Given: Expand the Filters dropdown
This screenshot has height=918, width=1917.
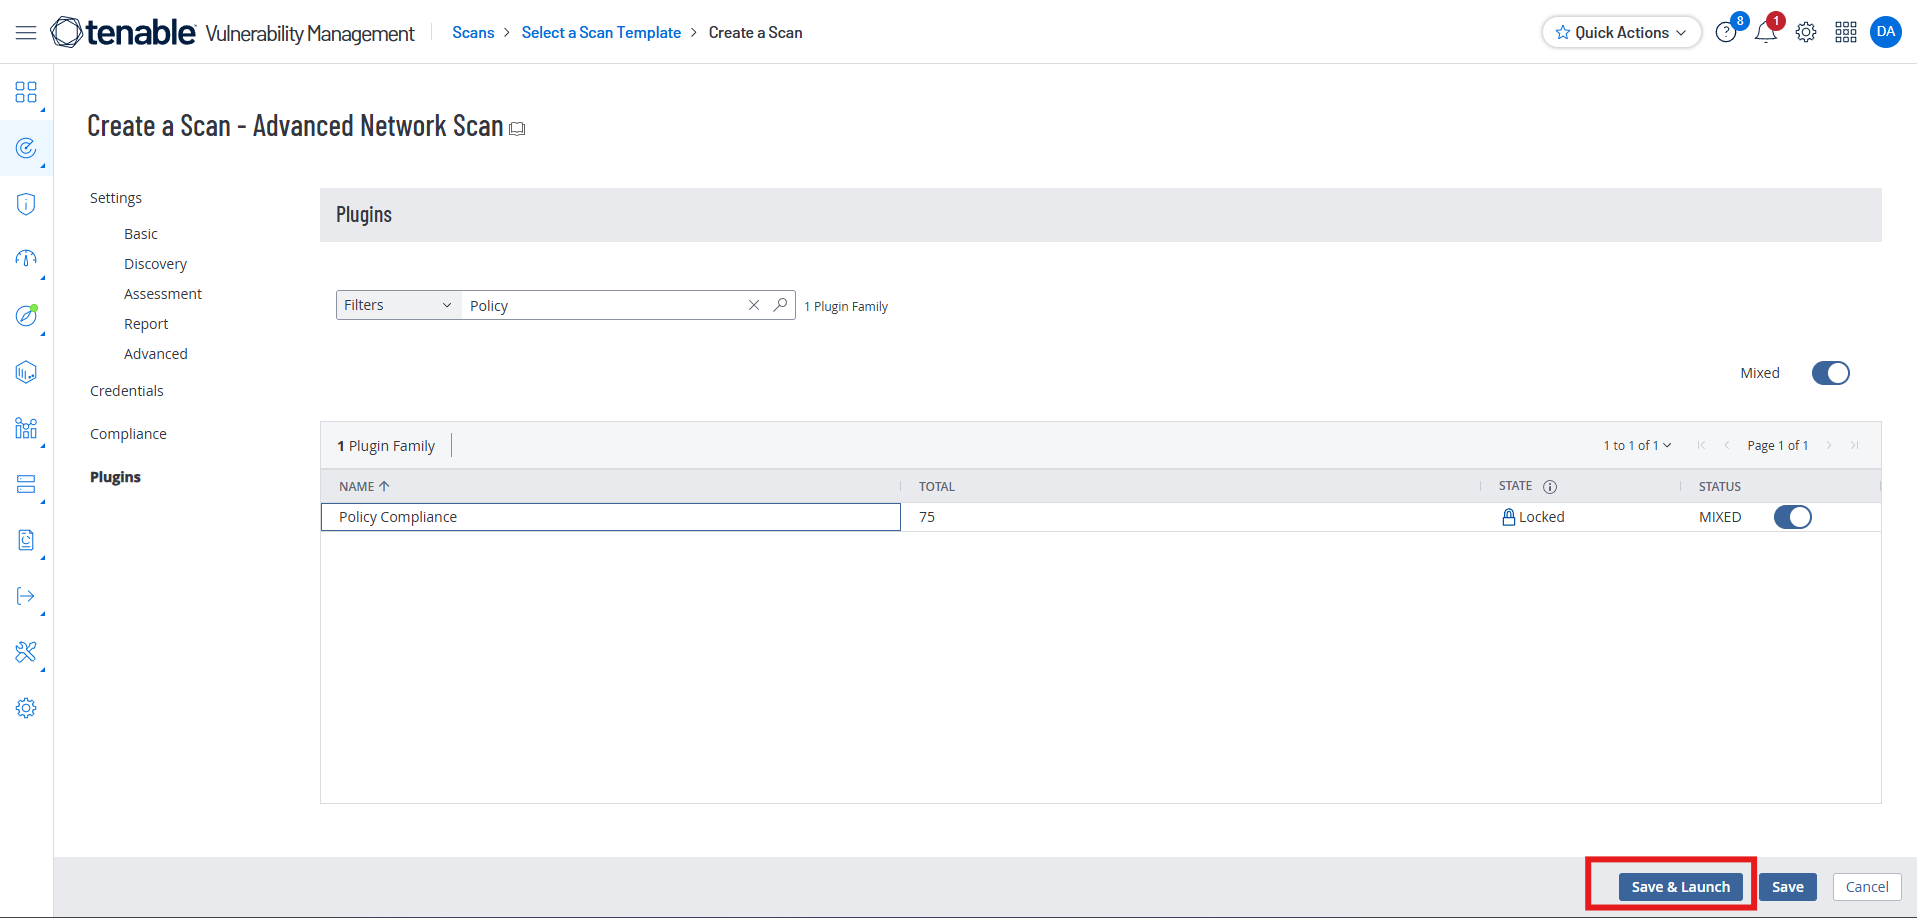Looking at the screenshot, I should pos(397,305).
